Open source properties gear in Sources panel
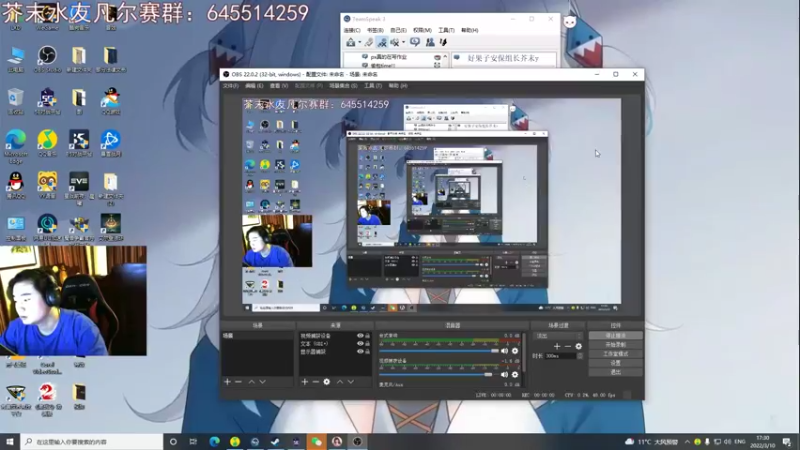 point(327,382)
